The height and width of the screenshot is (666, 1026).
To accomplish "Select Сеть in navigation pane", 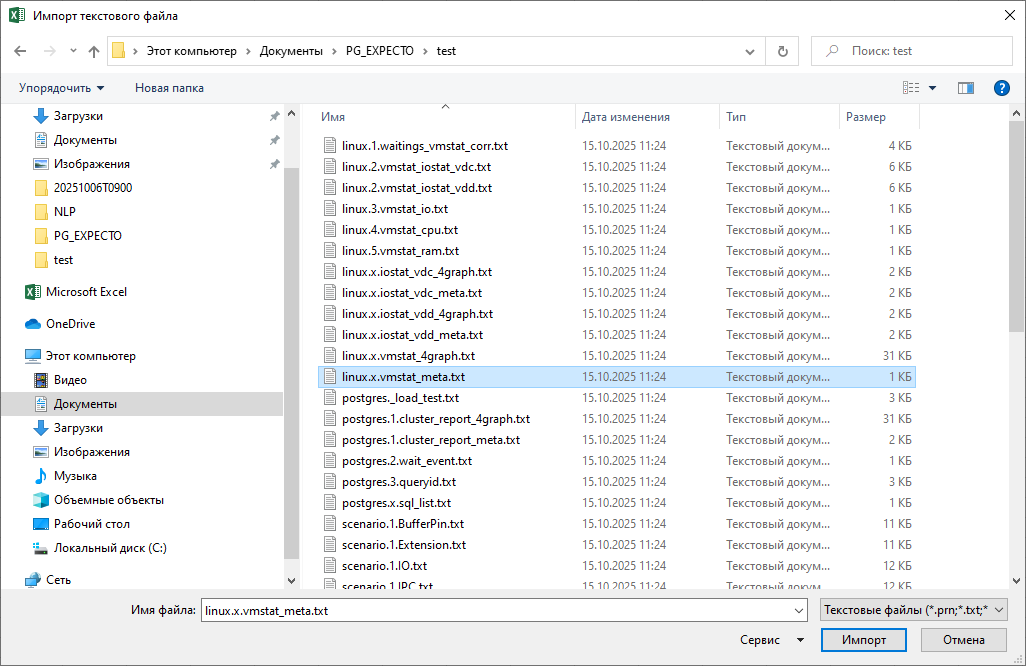I will (x=58, y=580).
